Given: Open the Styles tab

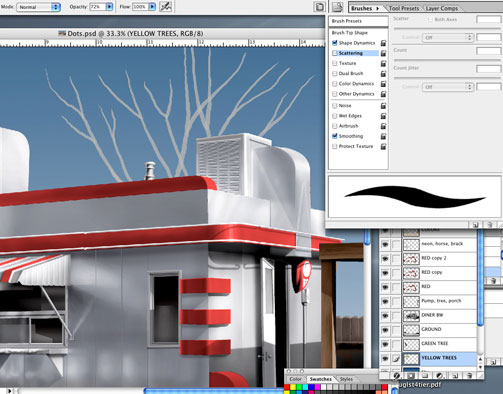Looking at the screenshot, I should pyautogui.click(x=346, y=379).
